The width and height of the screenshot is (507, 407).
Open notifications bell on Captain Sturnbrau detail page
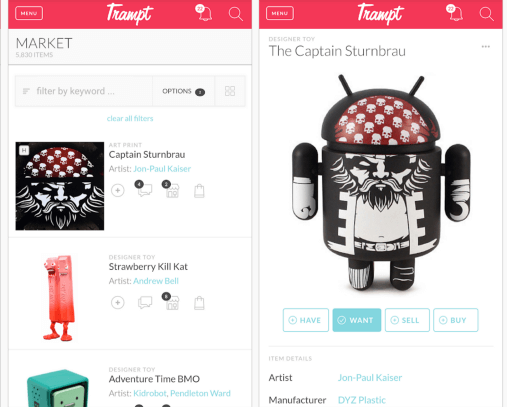(455, 13)
